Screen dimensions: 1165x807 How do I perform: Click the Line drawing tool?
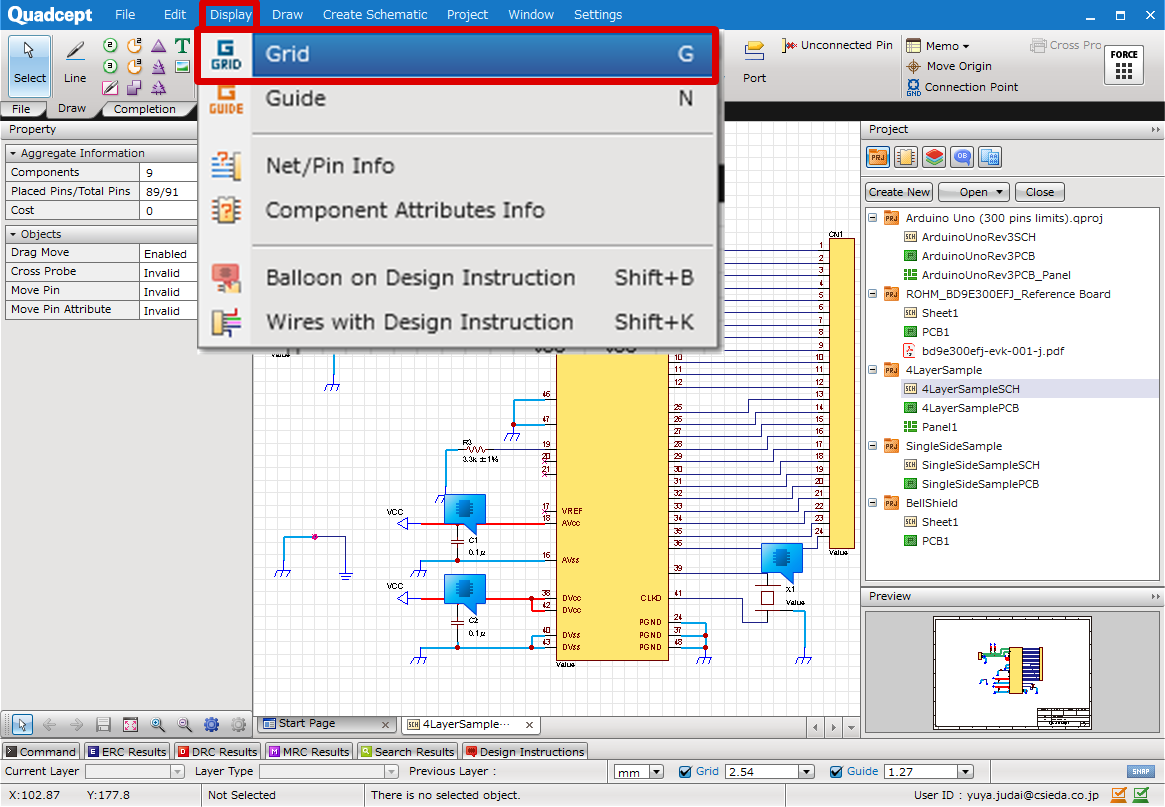pos(75,61)
